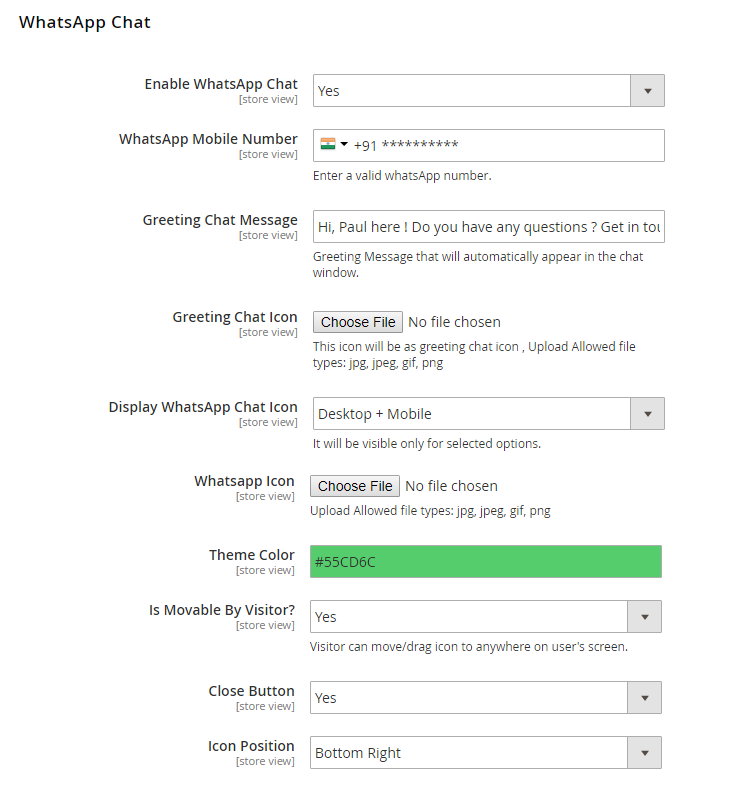Click the Icon Position label
This screenshot has height=807, width=744.
click(x=251, y=746)
